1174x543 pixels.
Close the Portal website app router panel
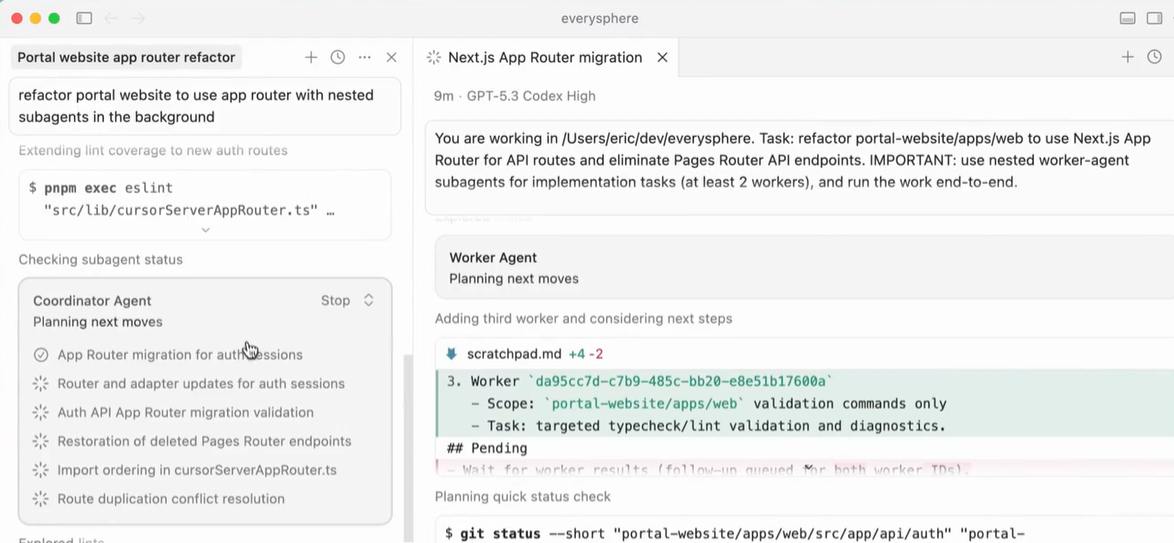pos(392,57)
